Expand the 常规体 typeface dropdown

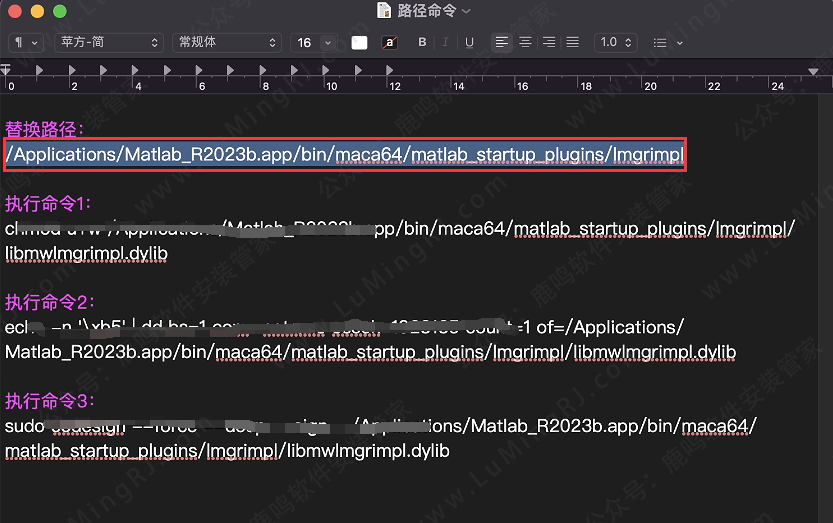228,43
